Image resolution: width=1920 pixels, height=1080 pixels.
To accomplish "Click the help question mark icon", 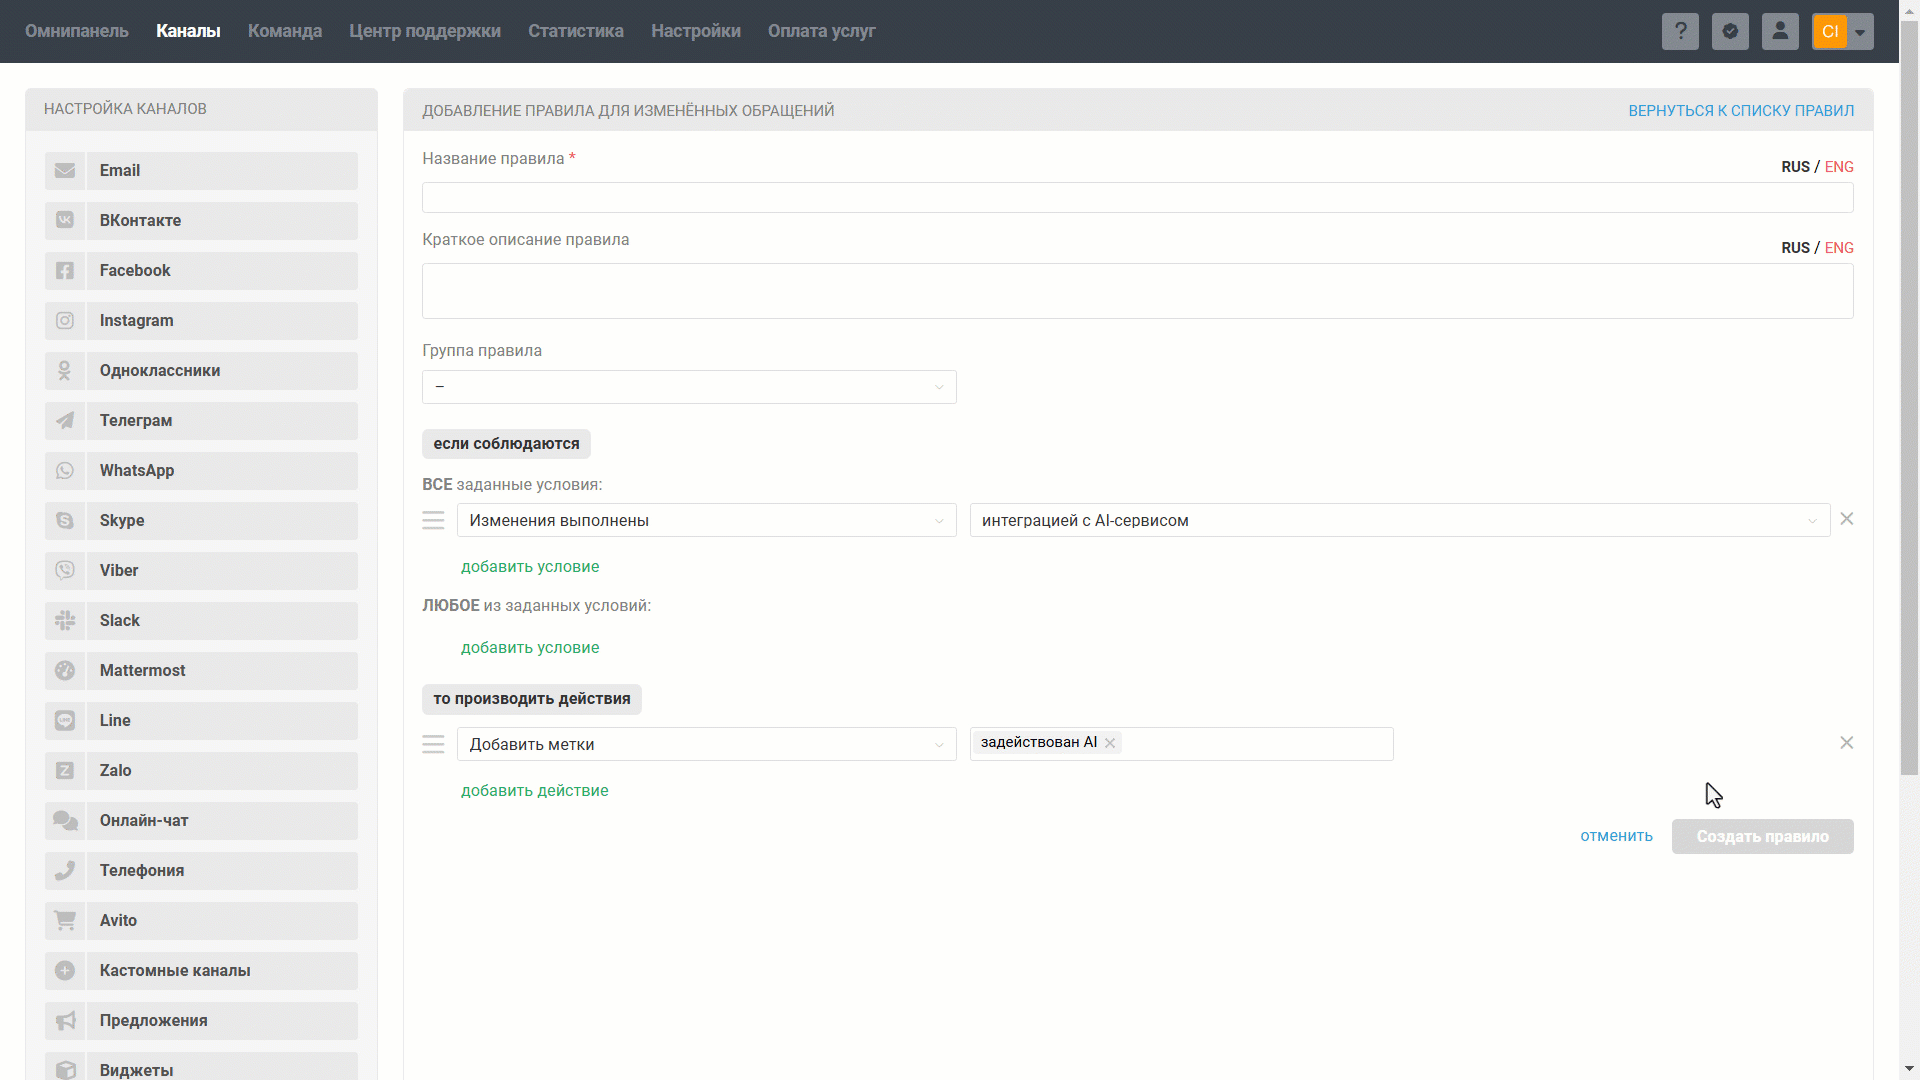I will 1680,31.
